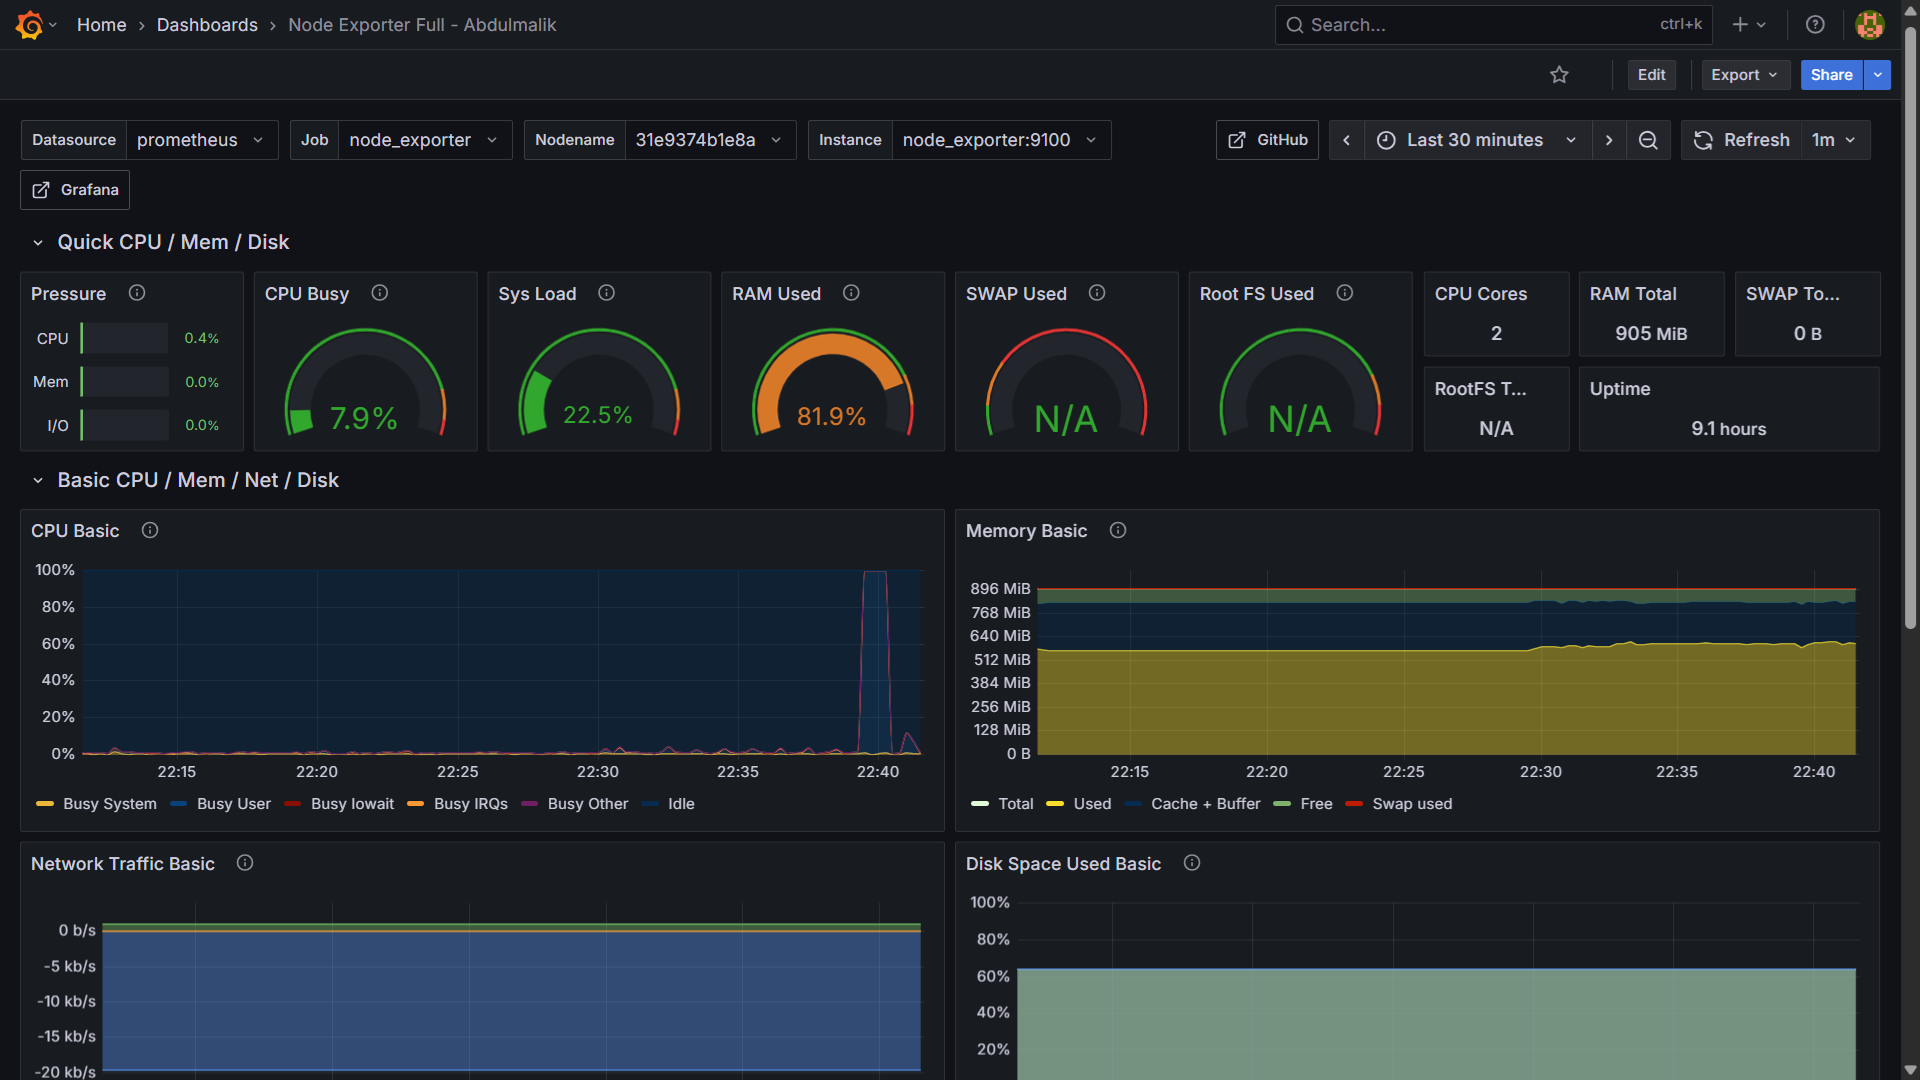Show info icon for RAM Used panel

pos(851,293)
